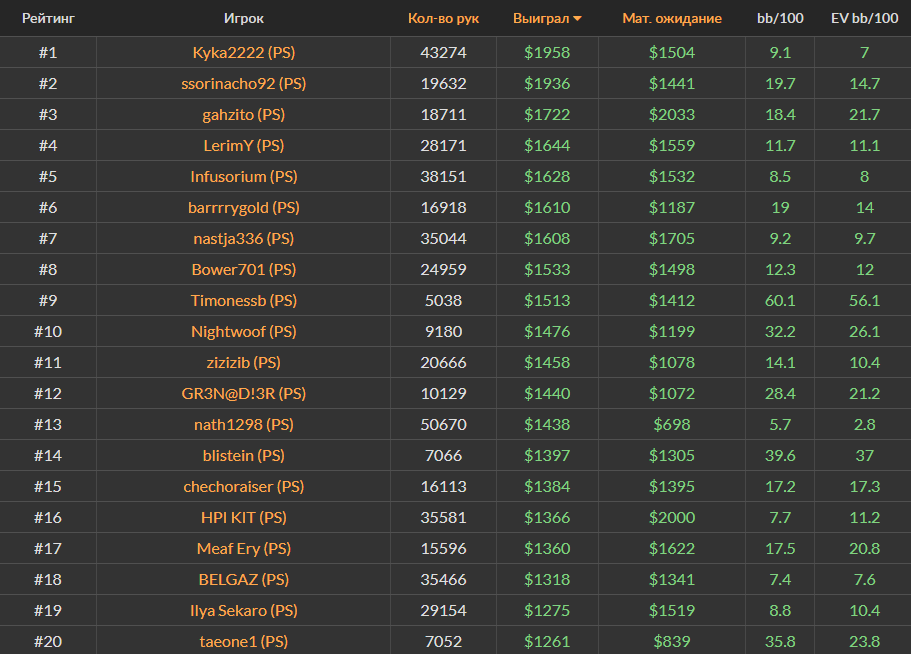
Task: Sort by Мат. ожидание column header
Action: click(671, 18)
